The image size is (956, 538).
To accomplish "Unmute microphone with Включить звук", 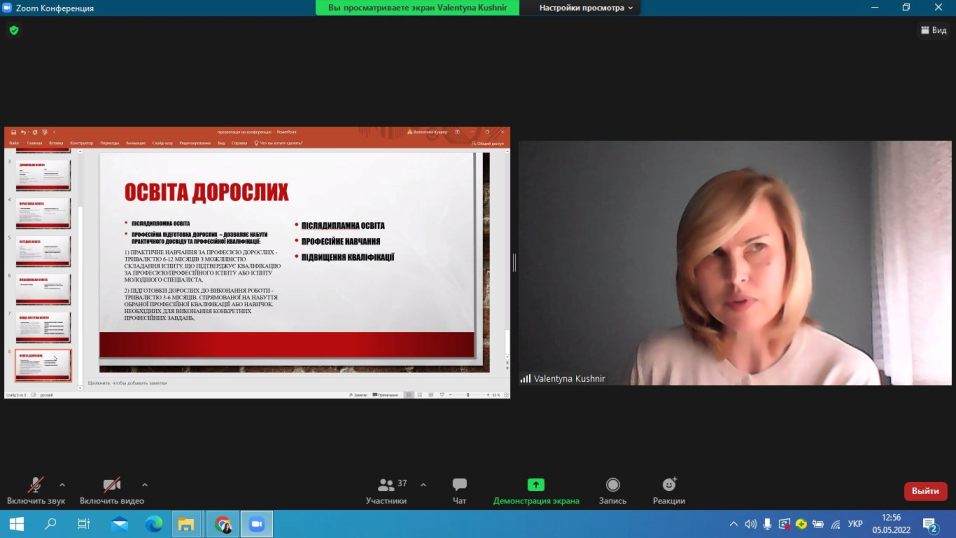I will (x=36, y=485).
